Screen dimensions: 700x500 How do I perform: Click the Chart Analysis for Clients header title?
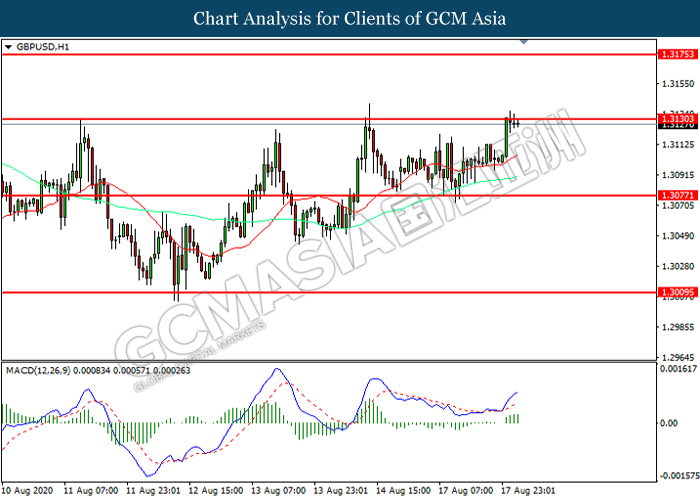[350, 18]
